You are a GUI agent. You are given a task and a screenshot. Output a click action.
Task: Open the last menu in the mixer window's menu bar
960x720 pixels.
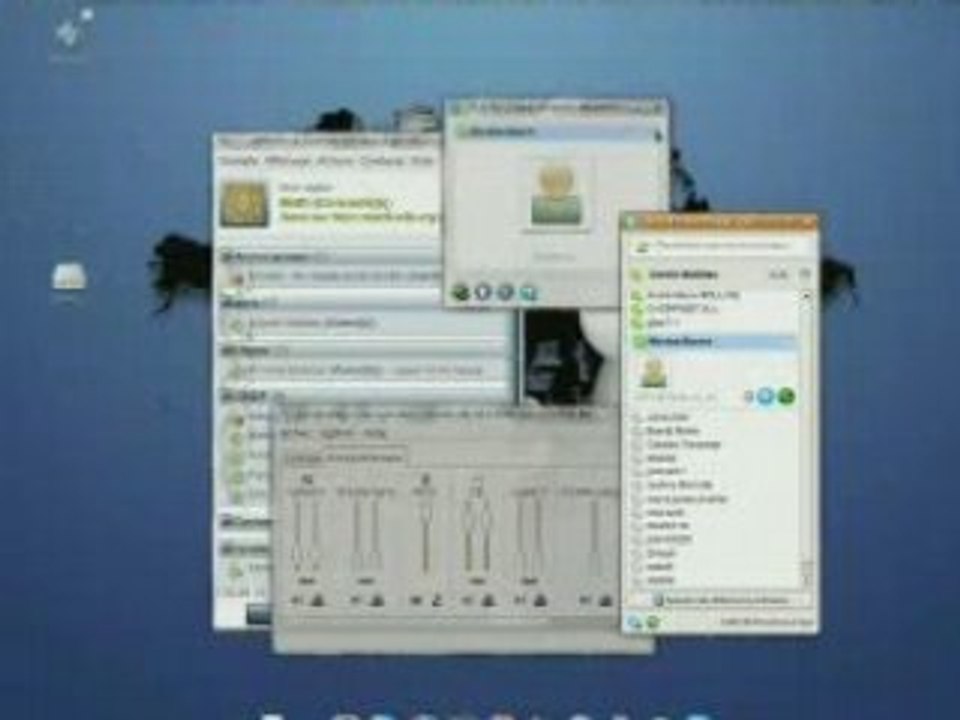point(376,433)
